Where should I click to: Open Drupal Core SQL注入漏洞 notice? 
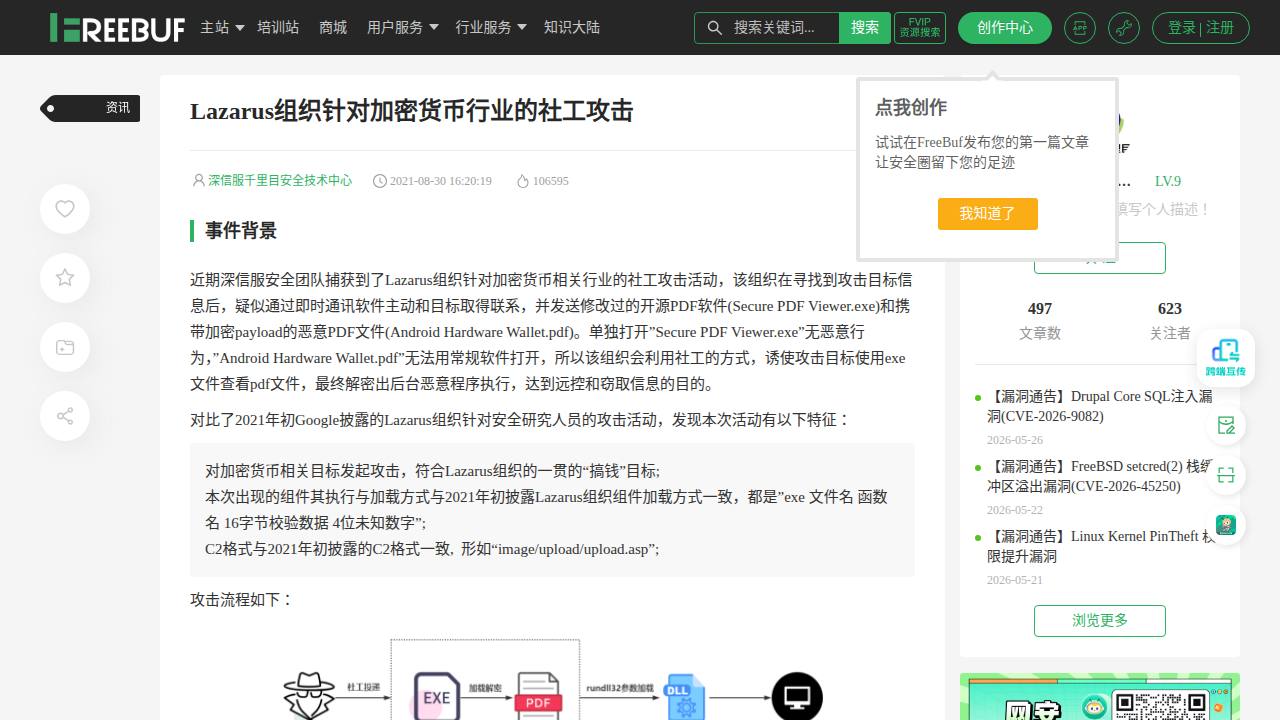coord(1100,406)
